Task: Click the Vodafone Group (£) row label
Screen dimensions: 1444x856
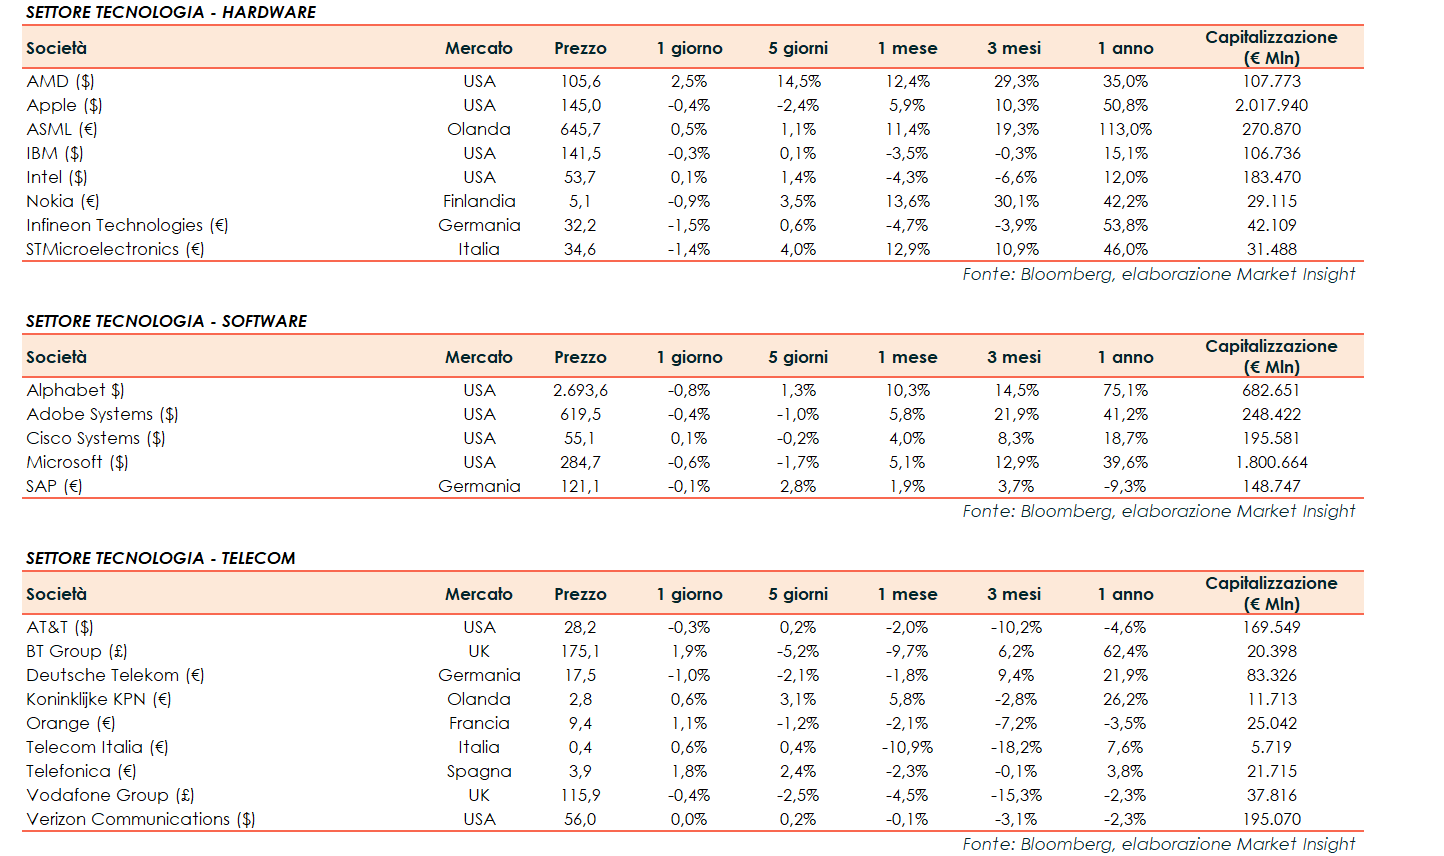Action: coord(110,795)
